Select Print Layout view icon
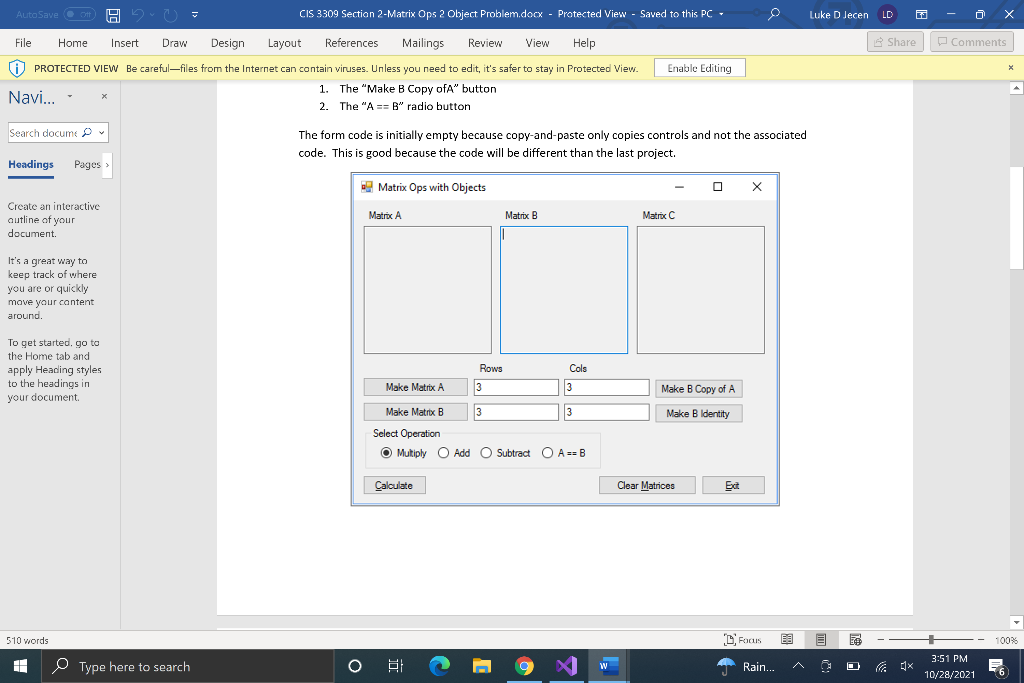This screenshot has width=1024, height=683. pos(820,639)
